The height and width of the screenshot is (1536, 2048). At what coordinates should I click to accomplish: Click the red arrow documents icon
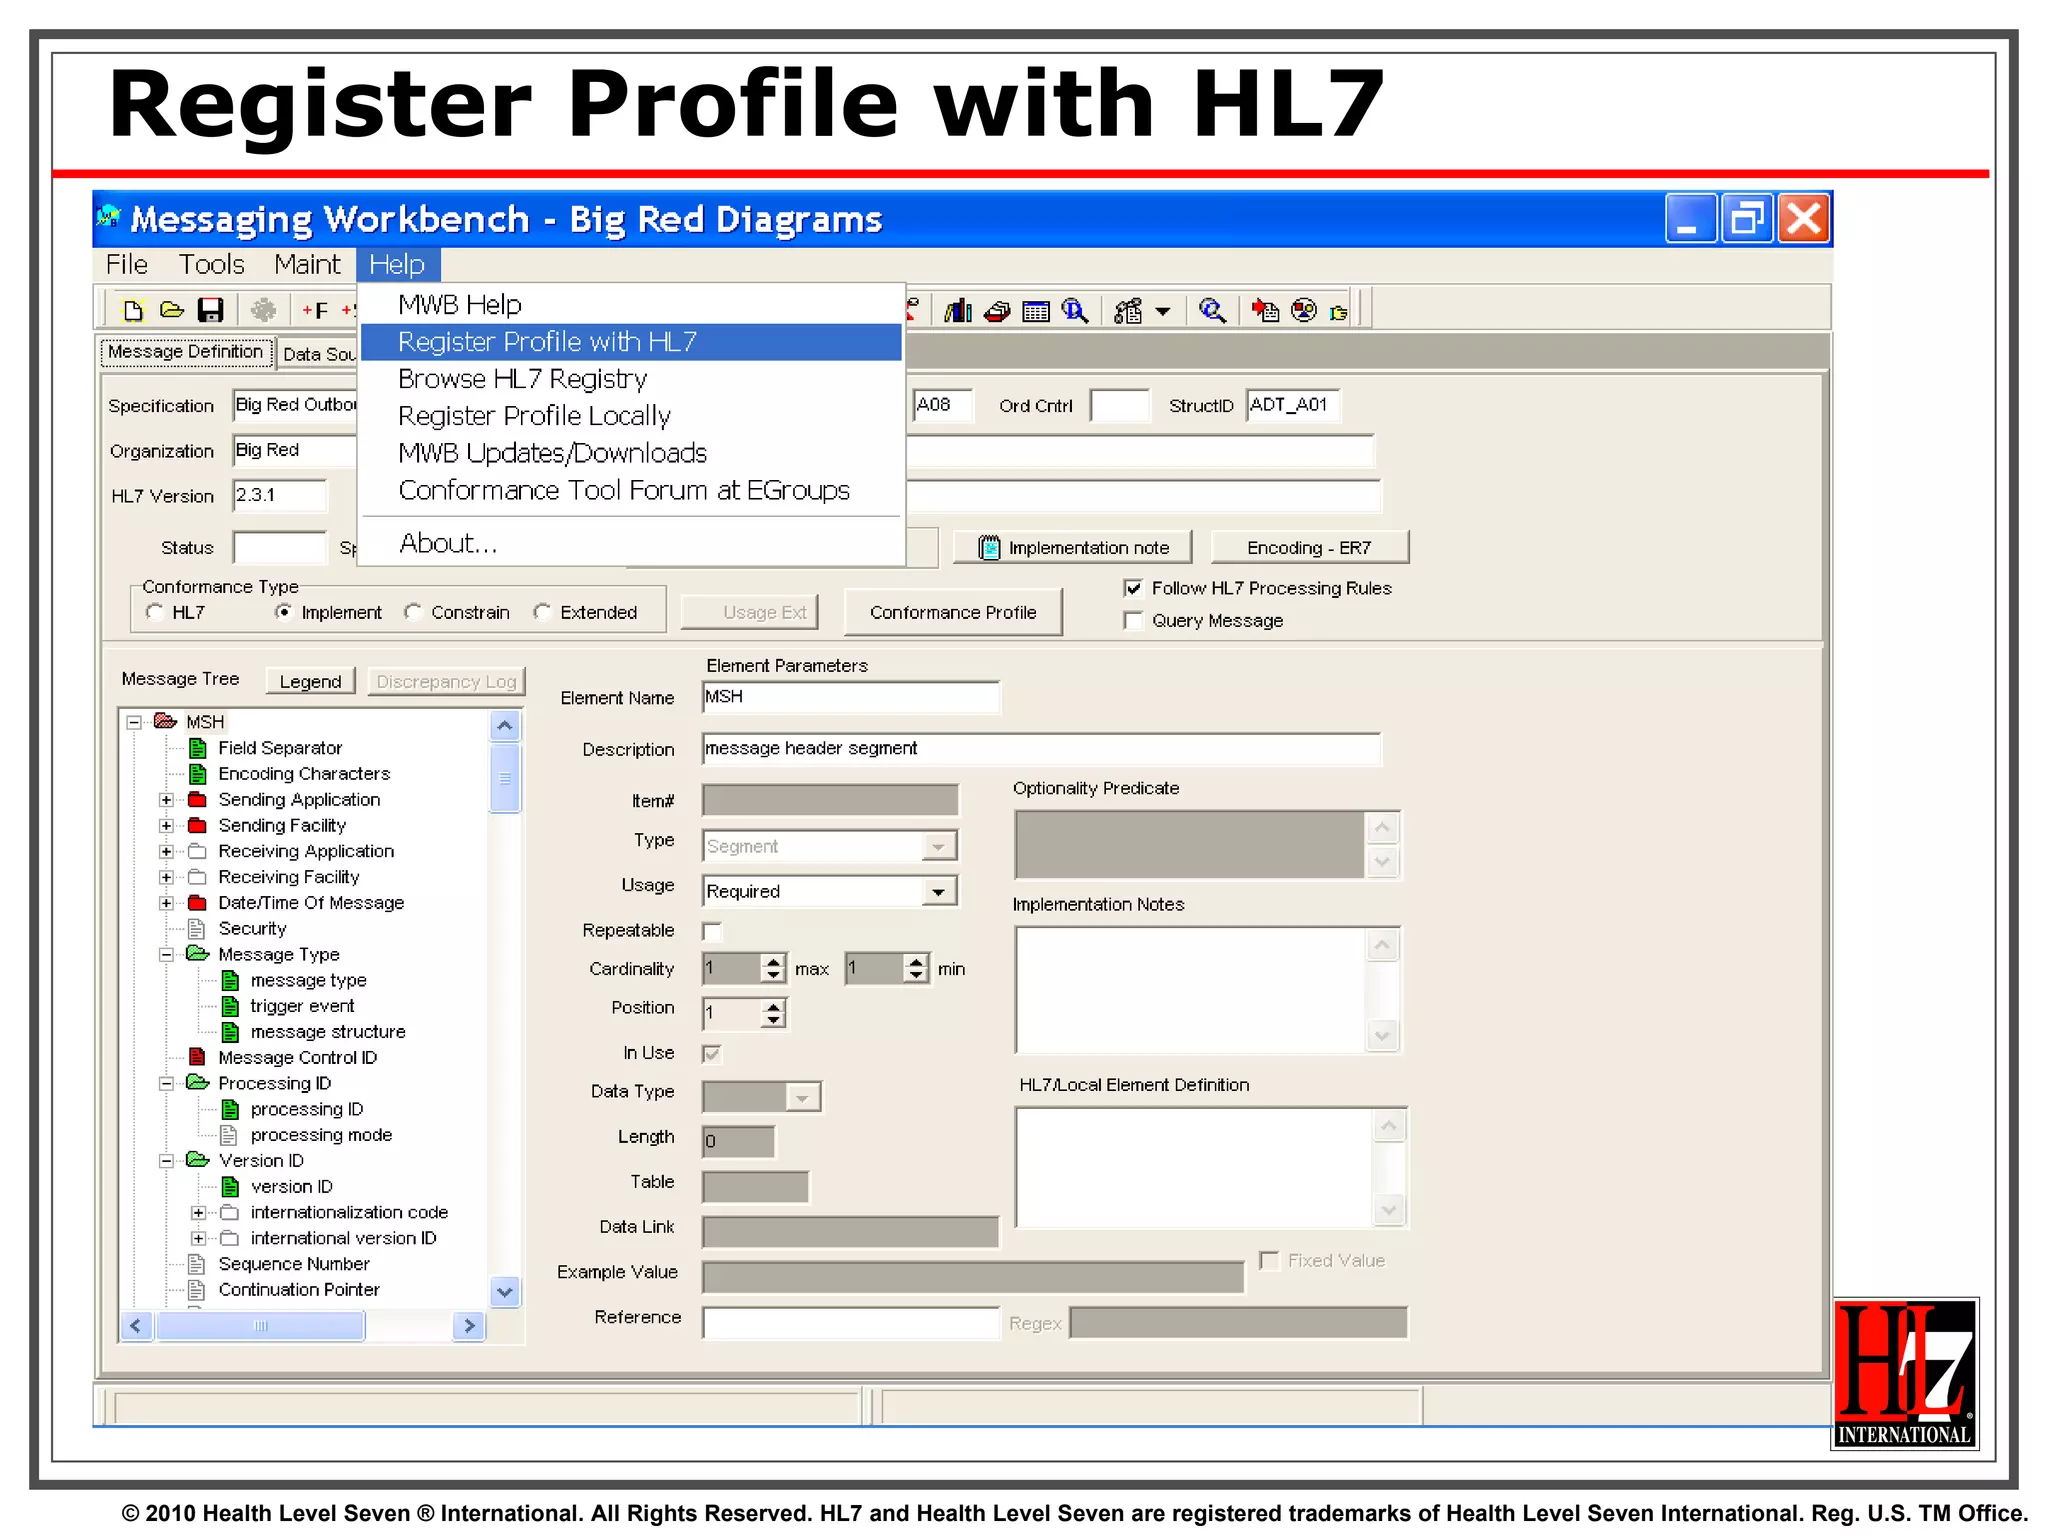click(1265, 311)
